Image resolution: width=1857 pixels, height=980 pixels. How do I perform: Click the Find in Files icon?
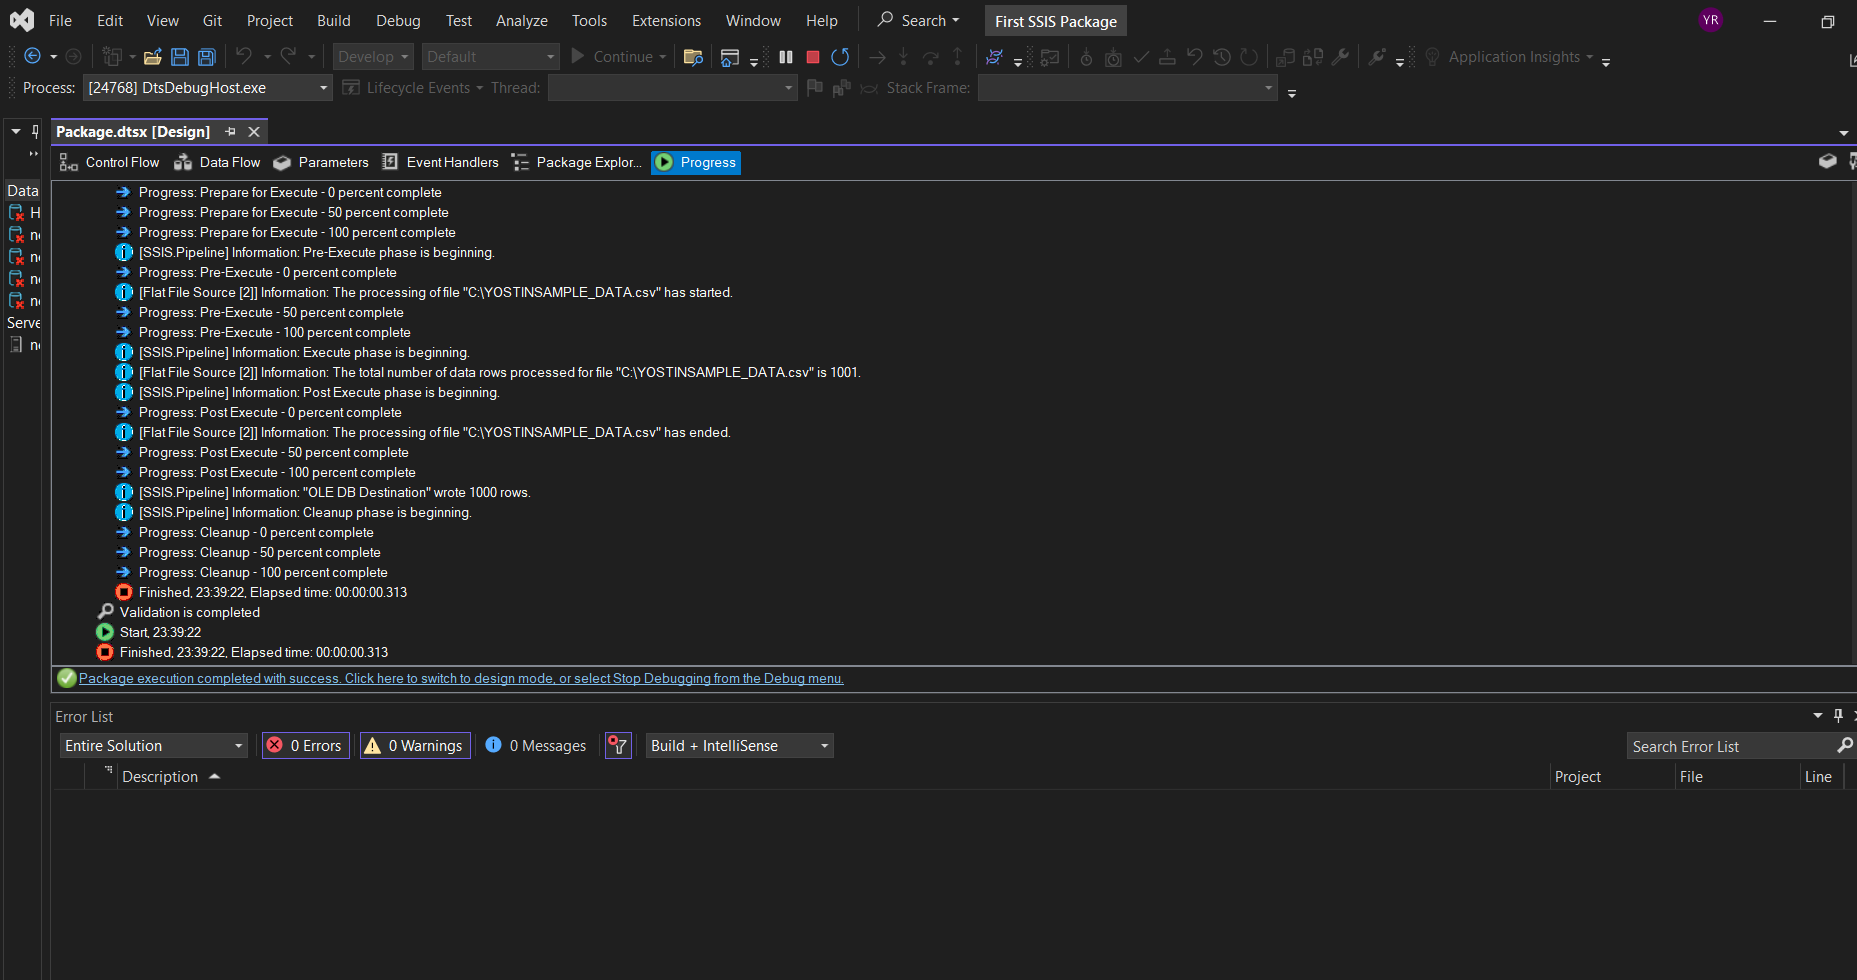point(693,57)
